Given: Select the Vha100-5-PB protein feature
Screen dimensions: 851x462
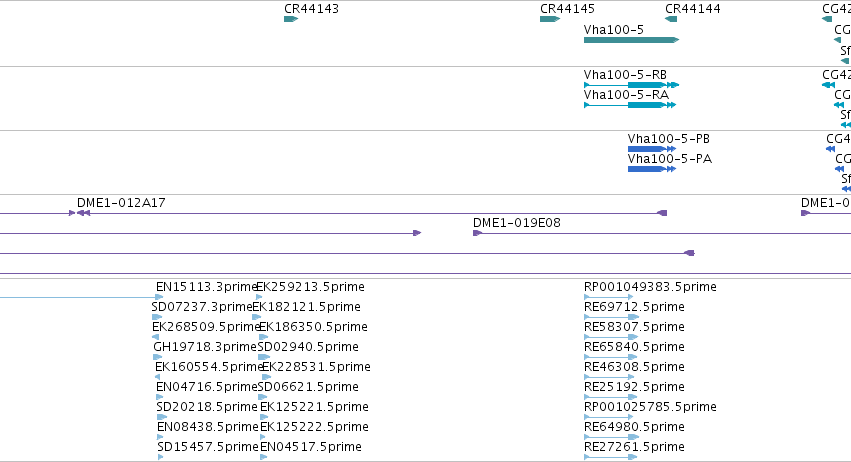Looking at the screenshot, I should pos(652,149).
